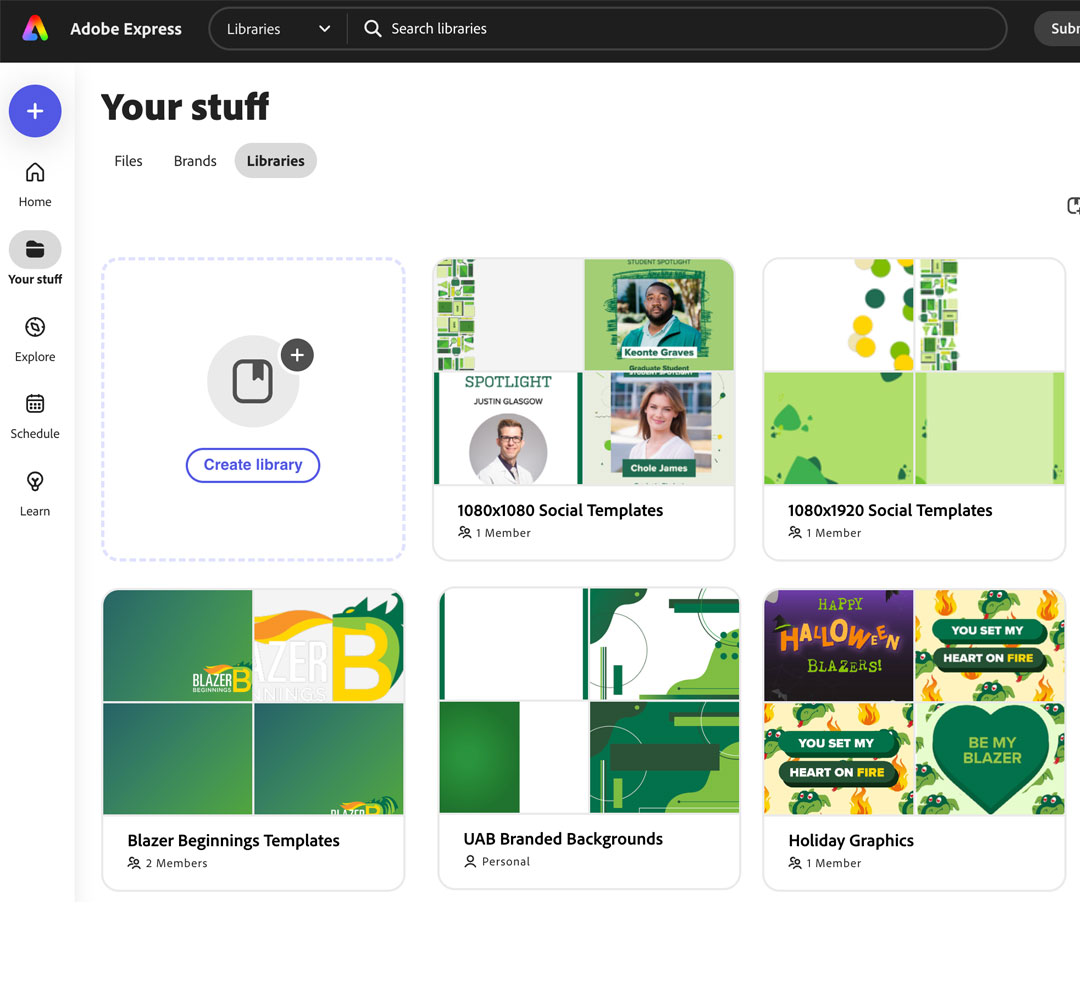The width and height of the screenshot is (1080, 987).
Task: Switch to the Files tab
Action: 128,160
